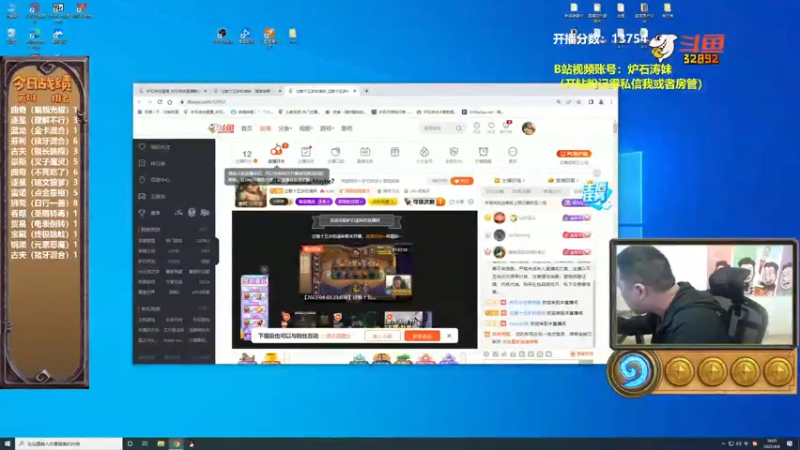The height and width of the screenshot is (450, 800).
Task: Open OBS Studio desktop shortcut
Action: click(222, 36)
